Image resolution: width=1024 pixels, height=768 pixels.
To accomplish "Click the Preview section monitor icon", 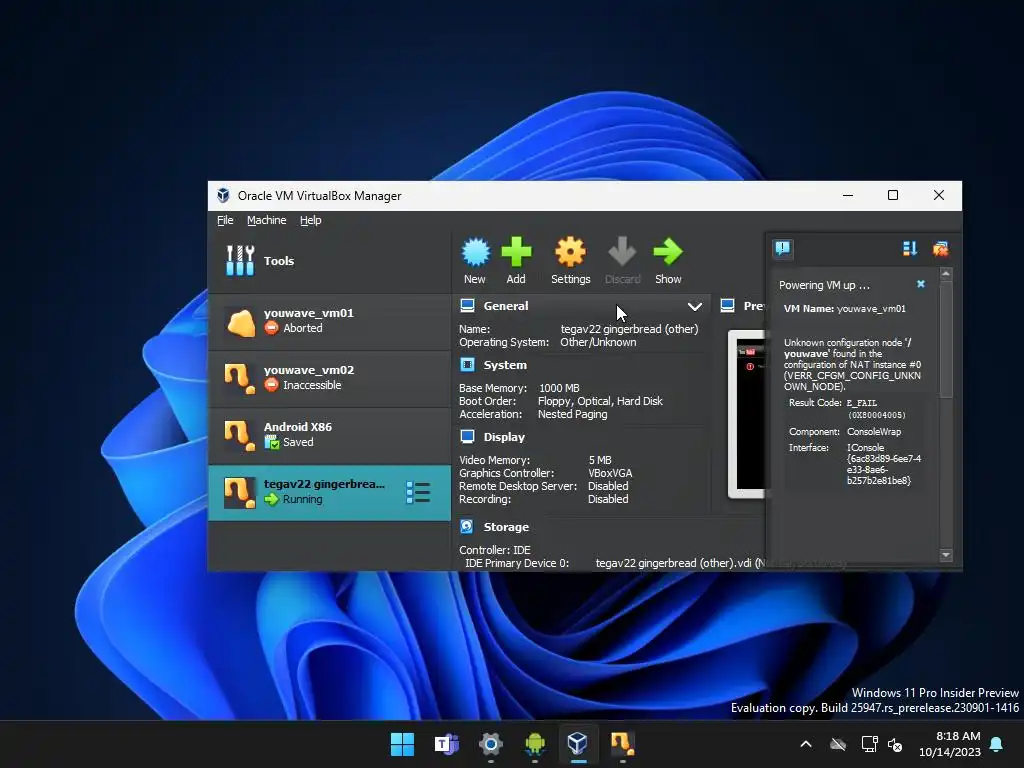I will (x=728, y=306).
